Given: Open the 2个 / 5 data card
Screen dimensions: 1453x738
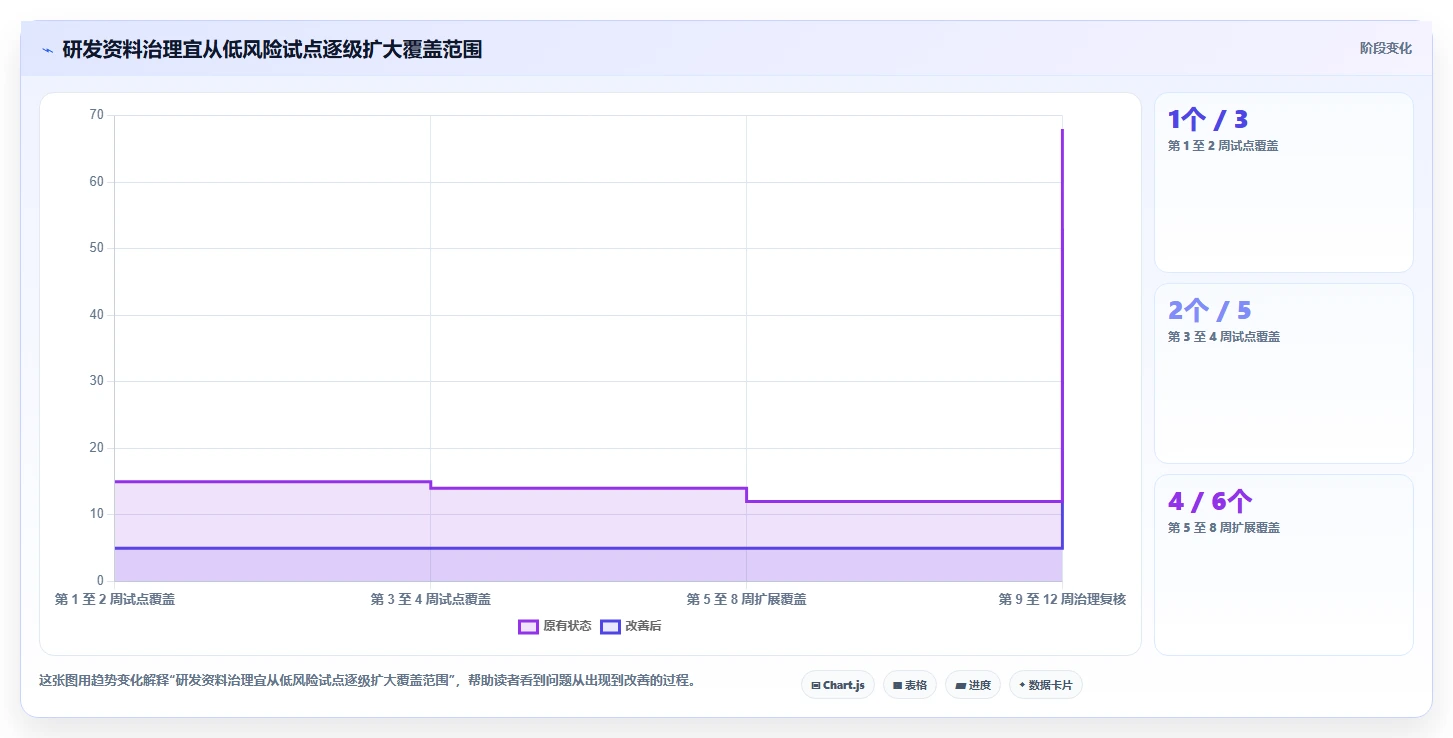Looking at the screenshot, I should click(1283, 373).
